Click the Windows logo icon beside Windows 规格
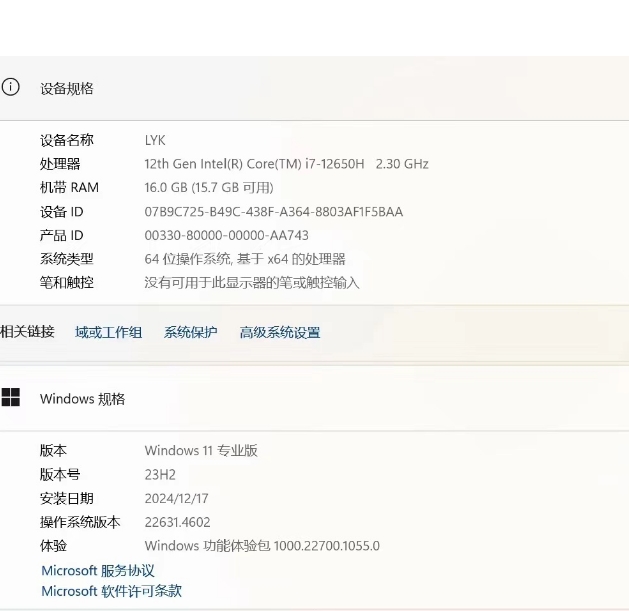Viewport: 629px width, 611px height. tap(10, 397)
